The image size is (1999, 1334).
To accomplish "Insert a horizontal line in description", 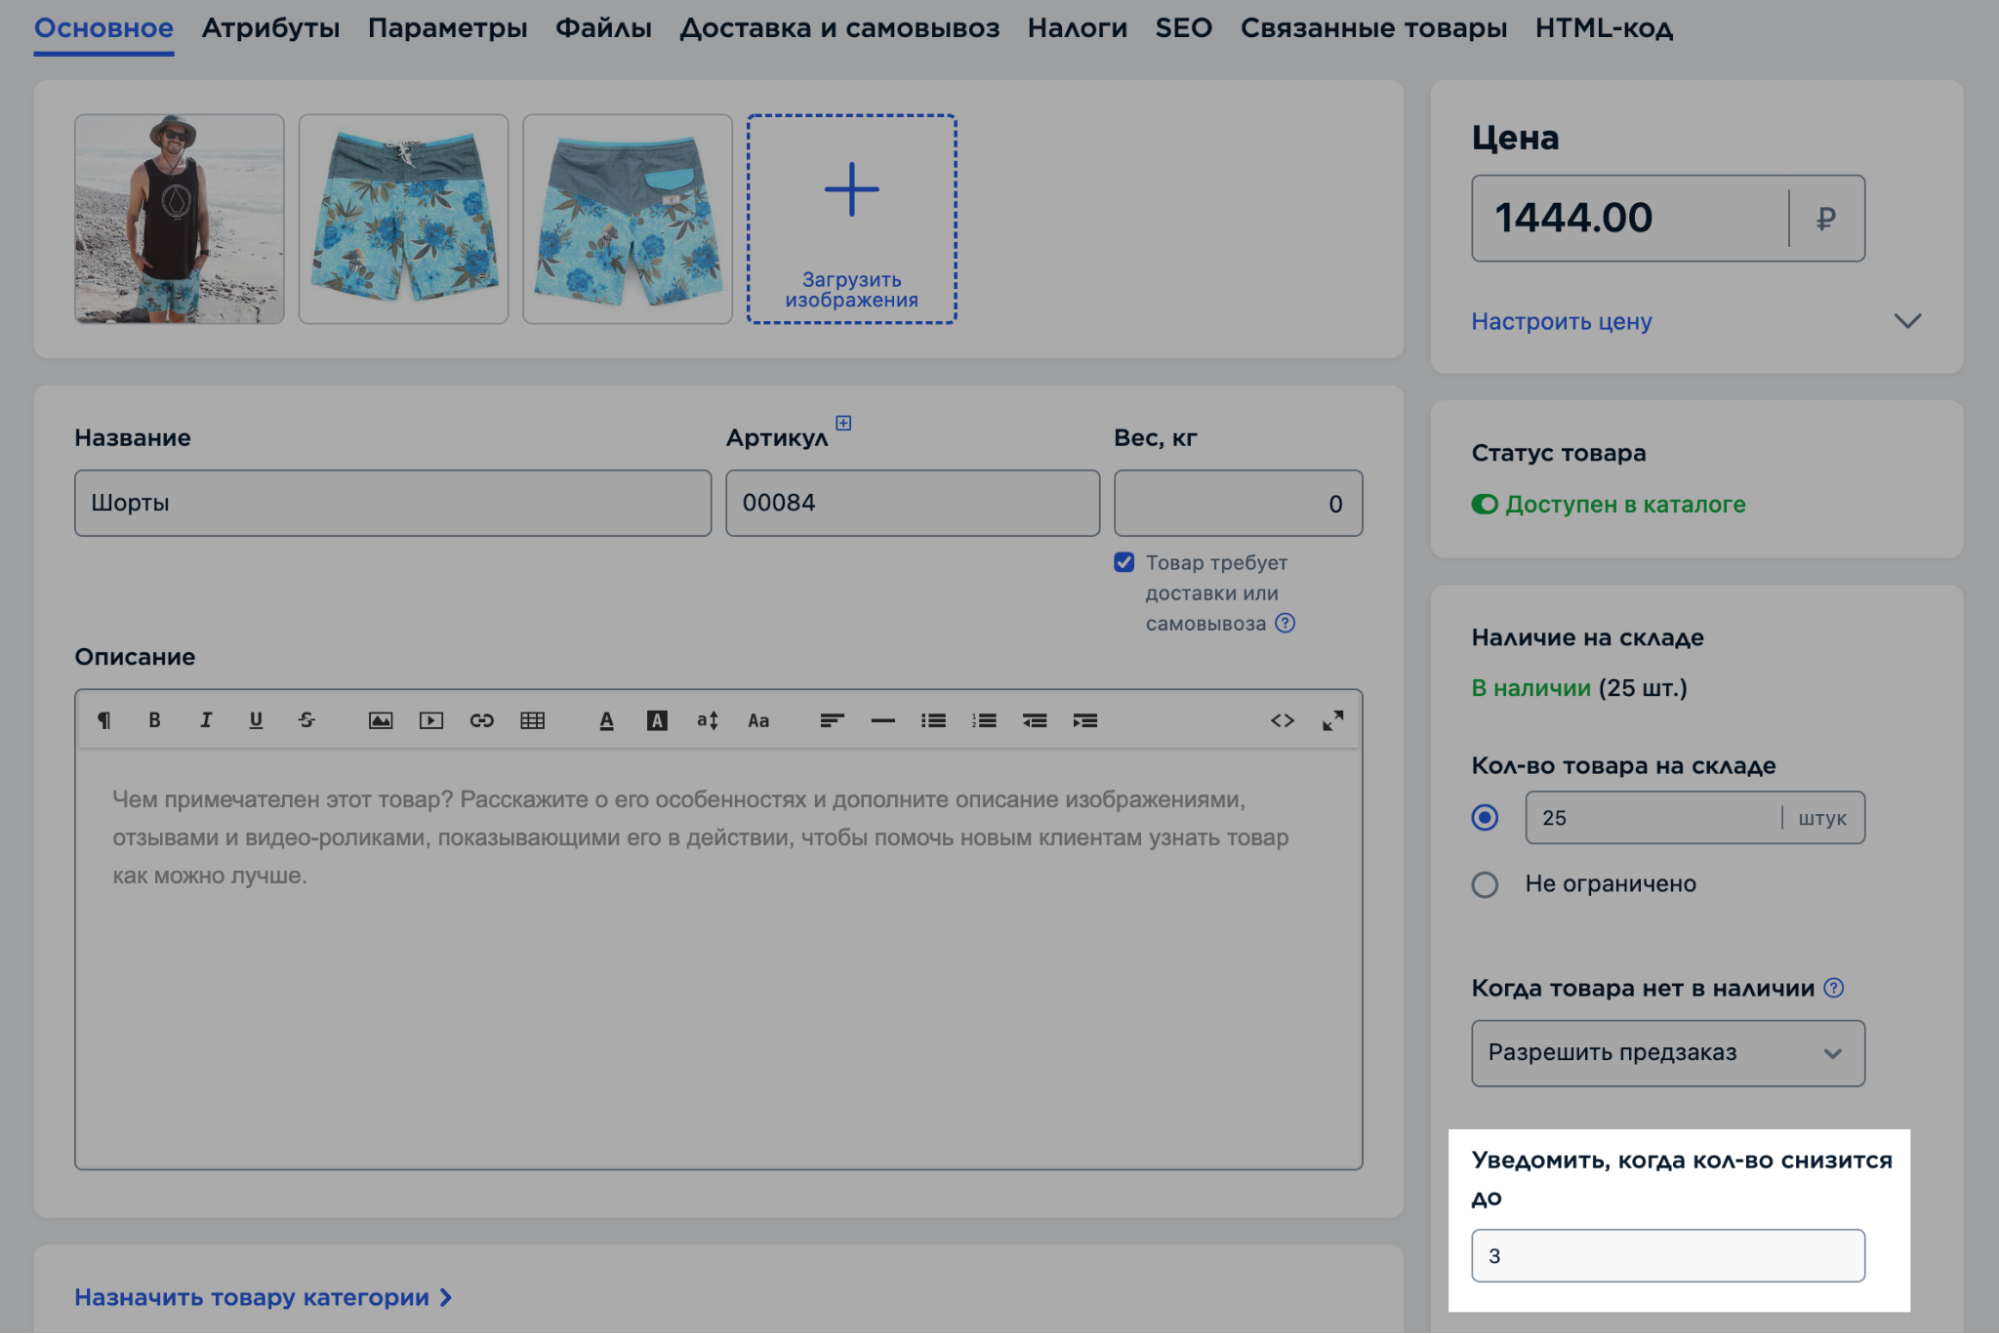I will point(883,720).
